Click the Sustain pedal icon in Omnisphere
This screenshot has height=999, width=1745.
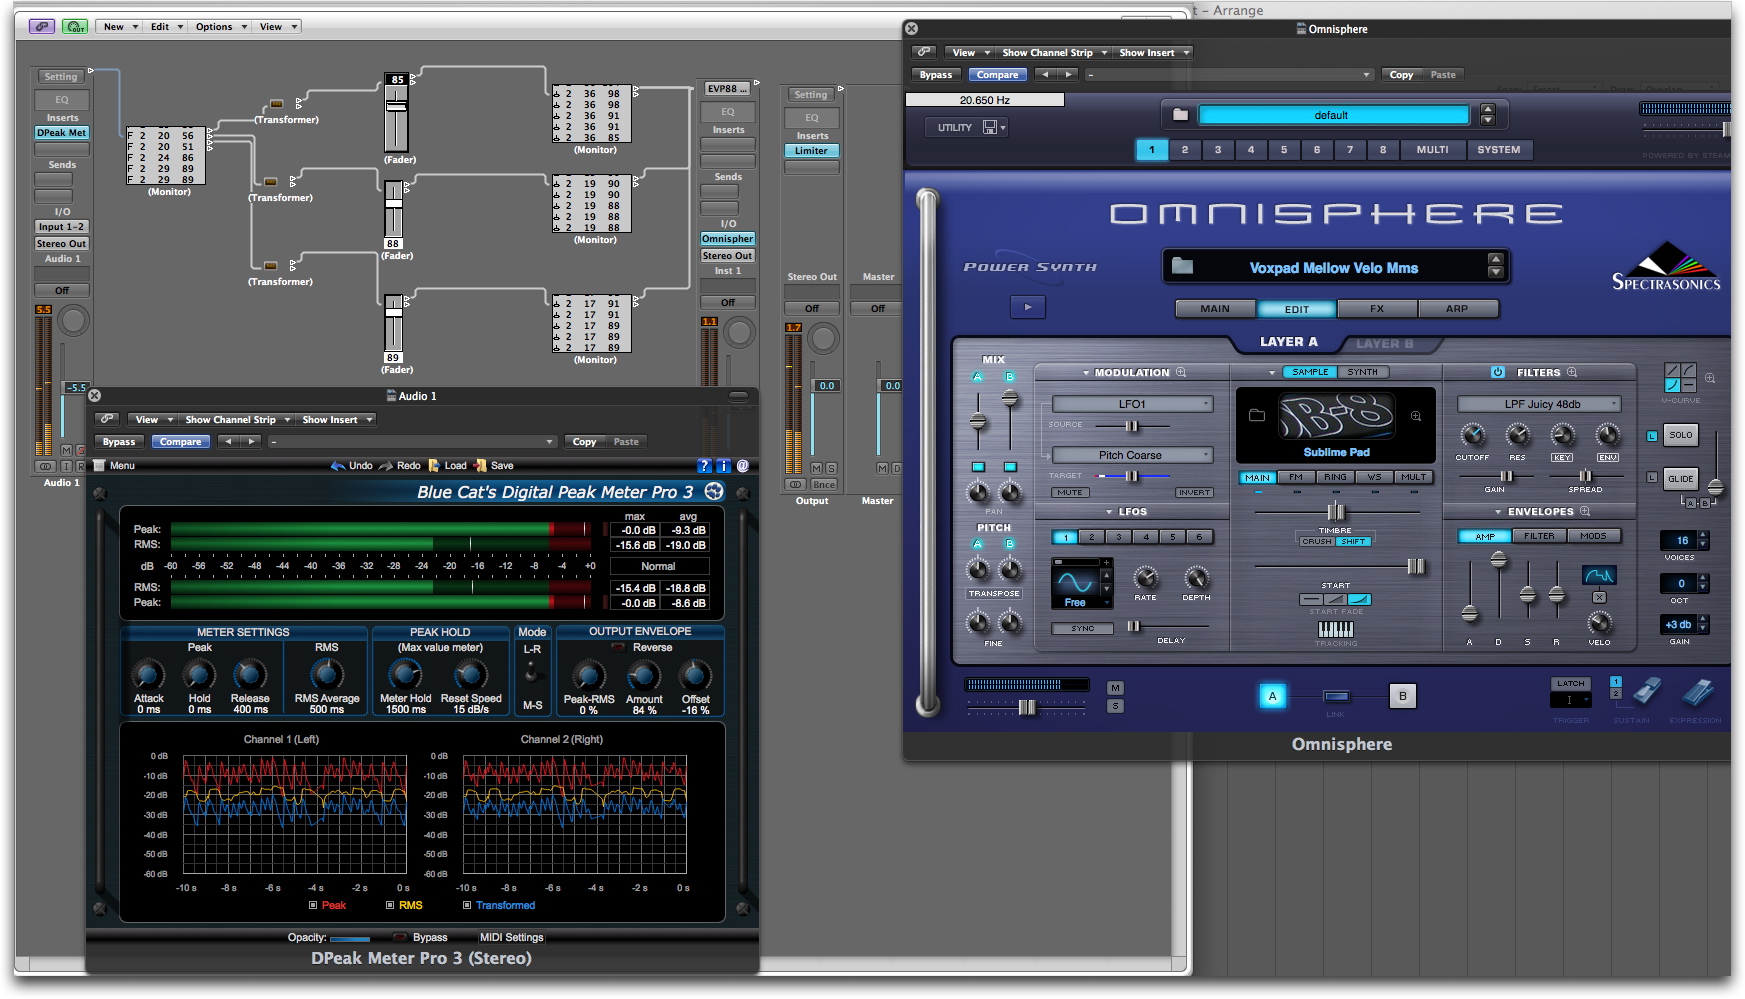1646,692
